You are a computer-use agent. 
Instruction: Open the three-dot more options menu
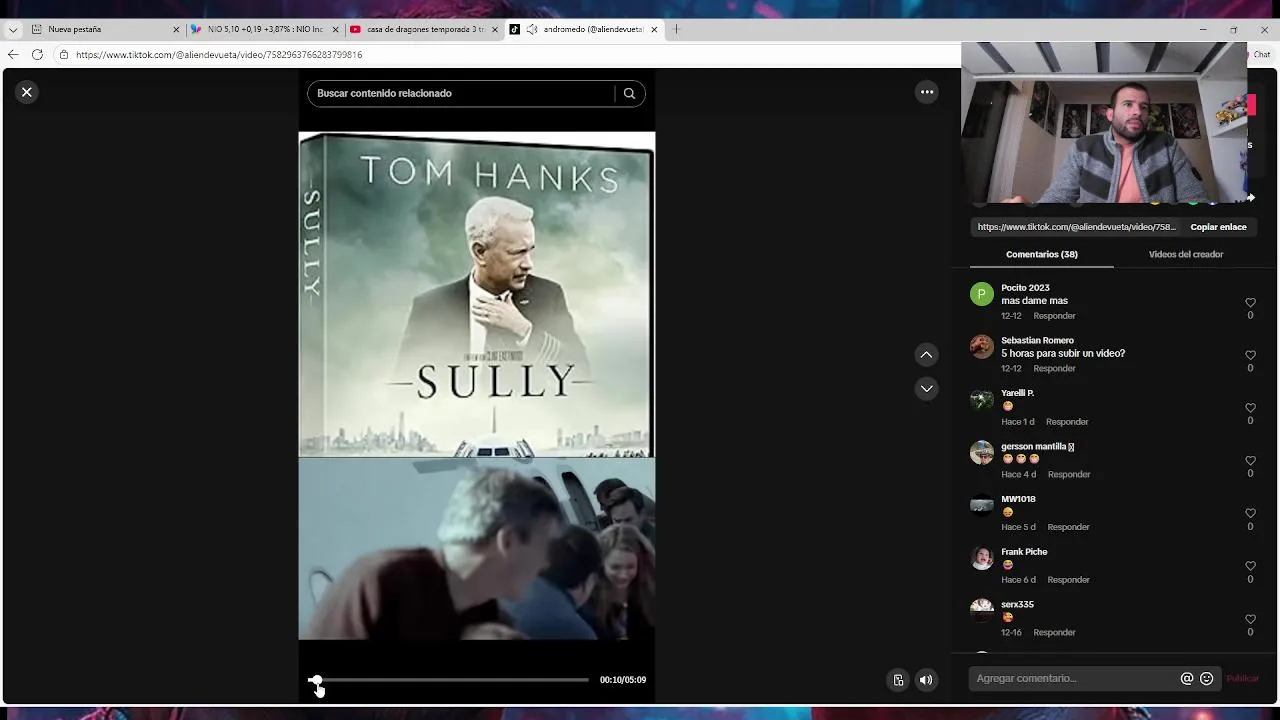point(927,92)
